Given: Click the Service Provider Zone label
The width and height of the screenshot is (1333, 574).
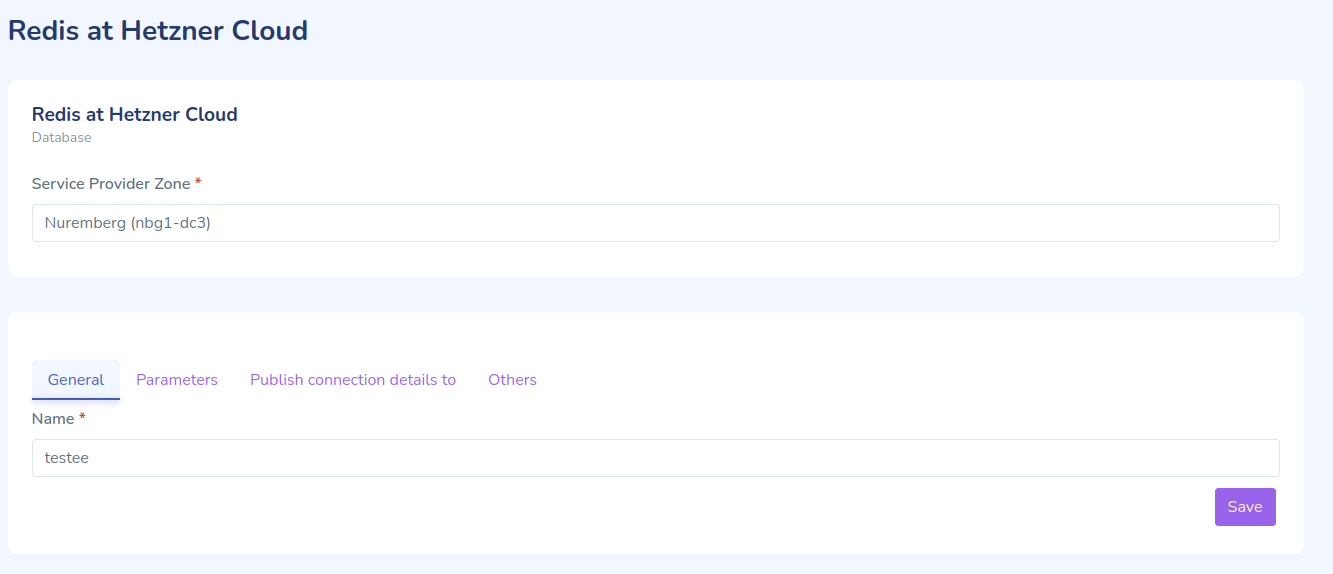Looking at the screenshot, I should [110, 183].
